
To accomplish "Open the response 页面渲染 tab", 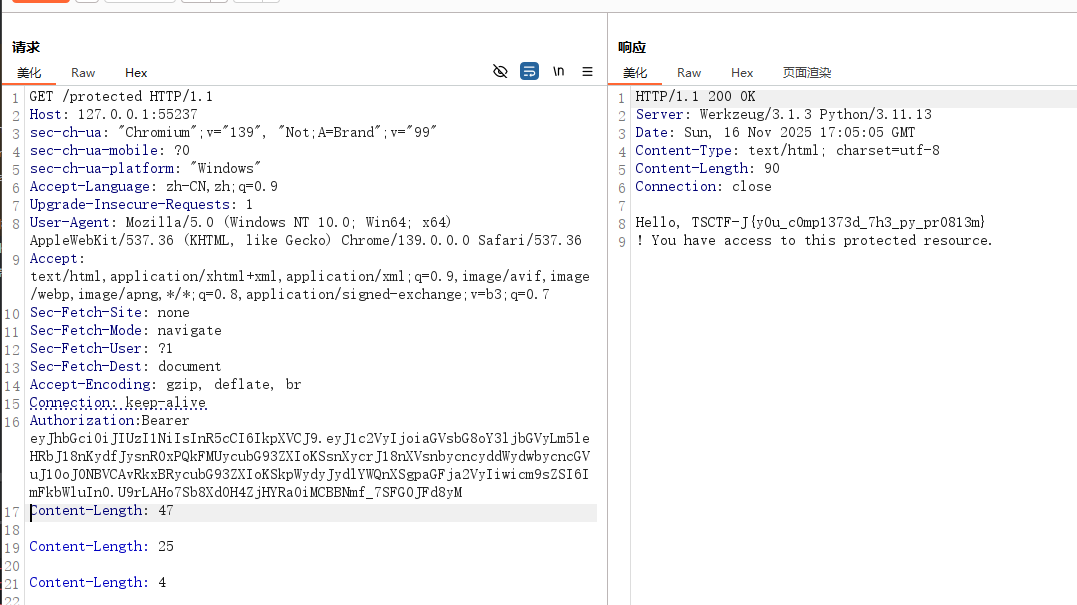I will click(x=807, y=73).
